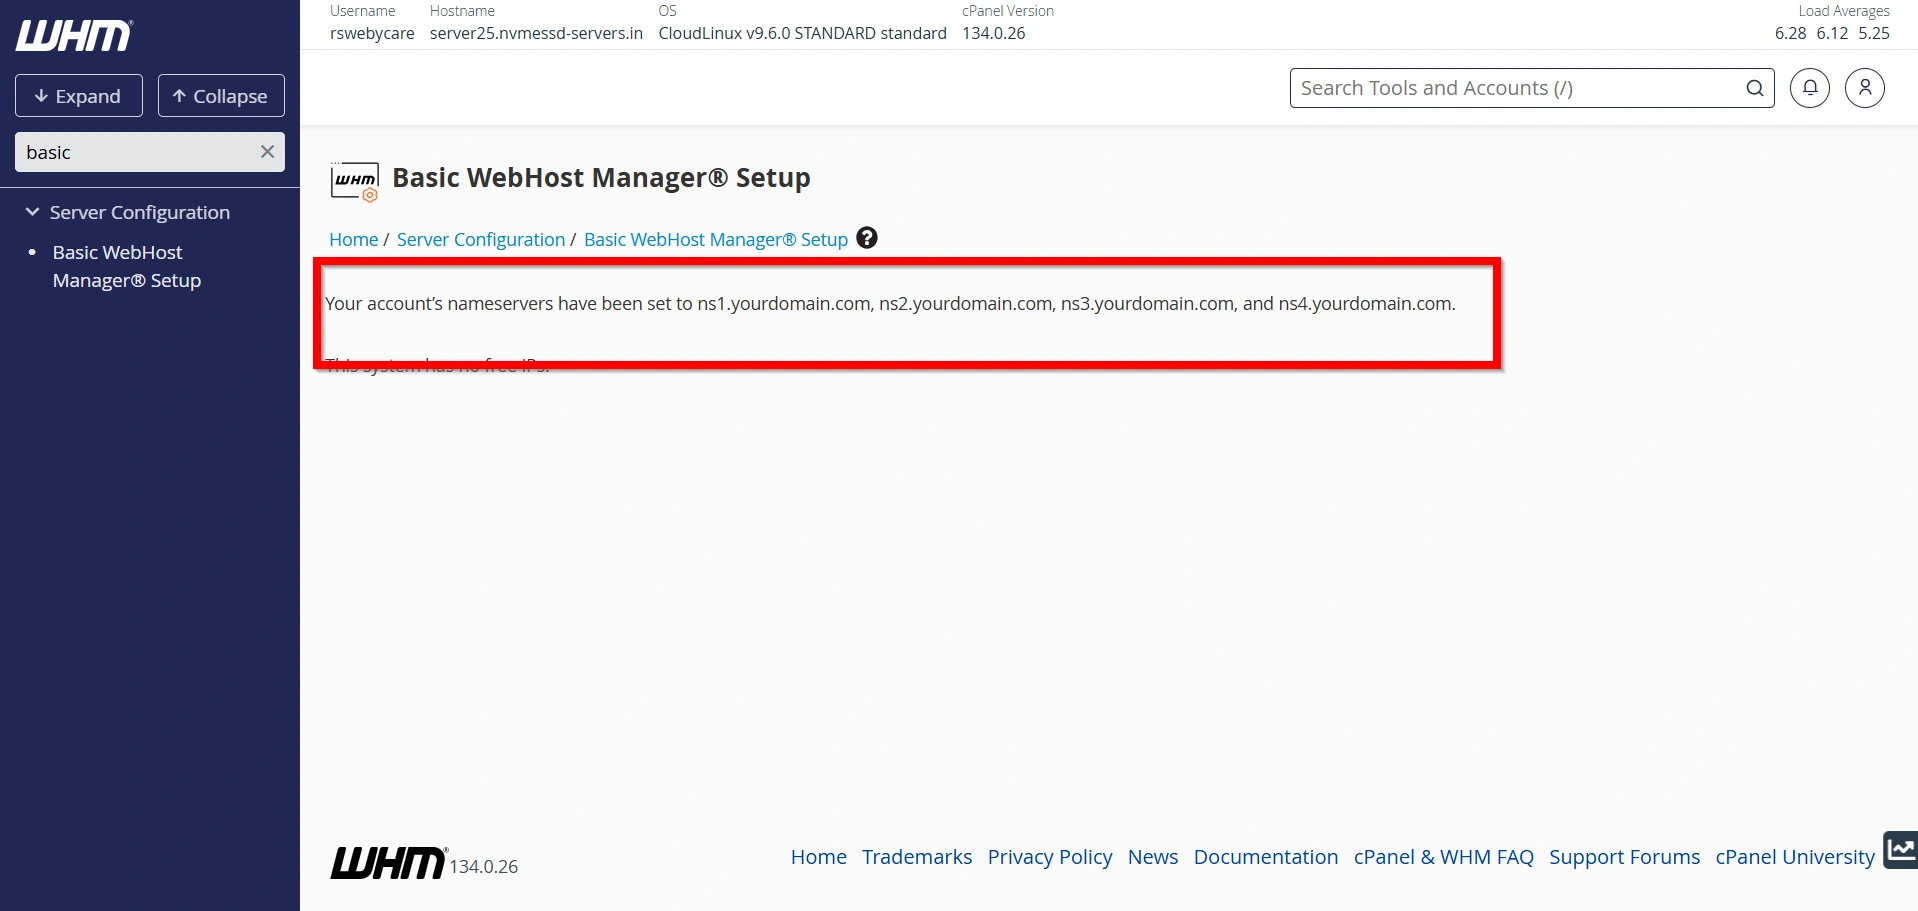1918x911 pixels.
Task: Click the statistics chart icon at bottom right
Action: click(1901, 850)
